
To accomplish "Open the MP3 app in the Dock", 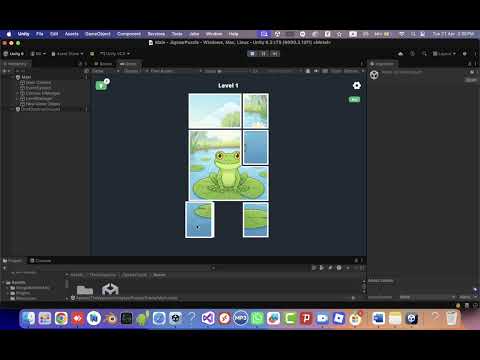I will click(x=241, y=318).
